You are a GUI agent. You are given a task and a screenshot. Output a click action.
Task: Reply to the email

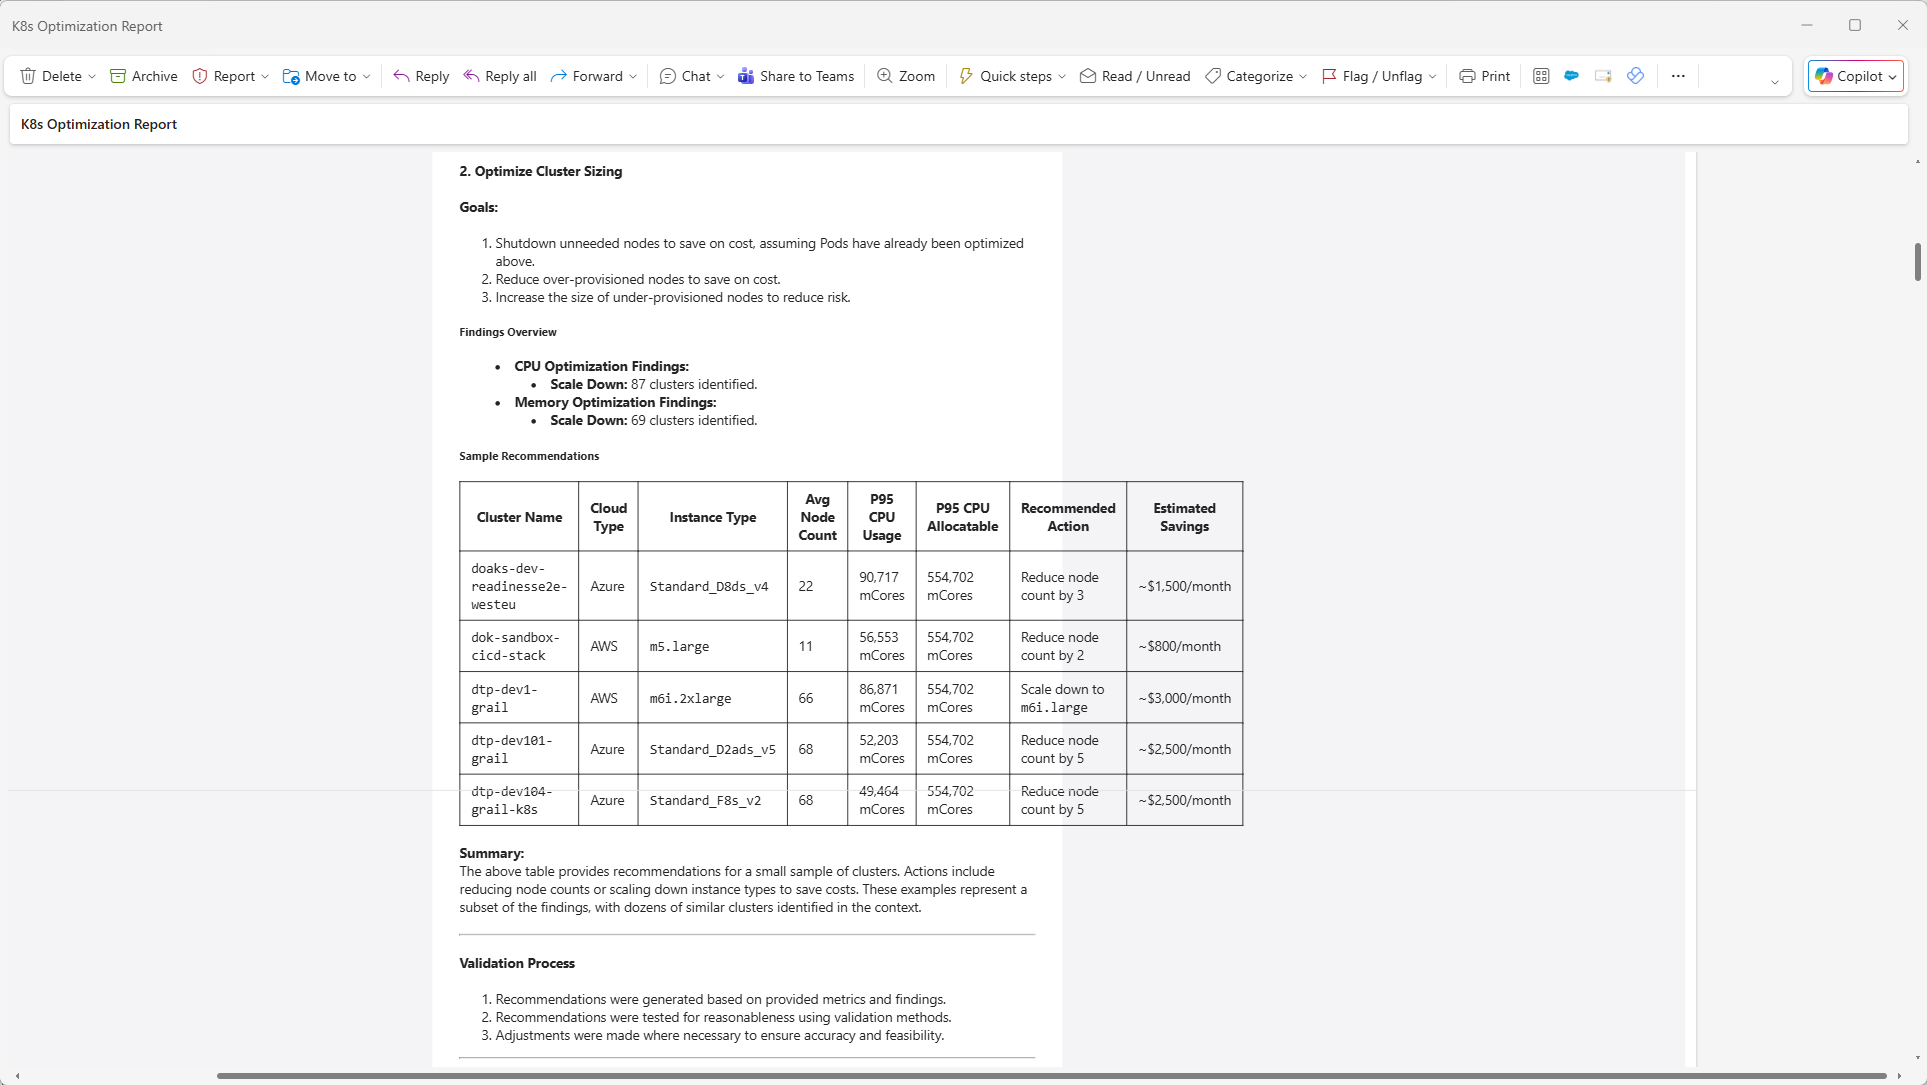(420, 76)
